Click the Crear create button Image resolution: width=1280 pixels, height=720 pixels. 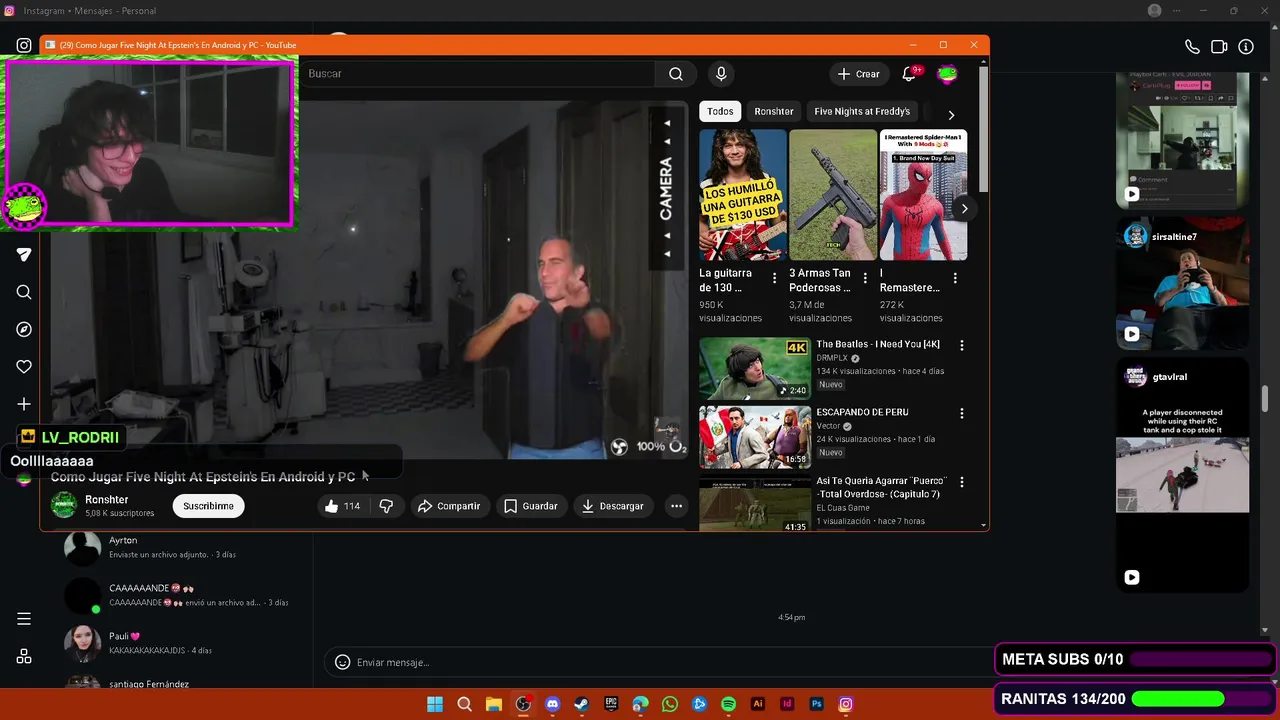[859, 74]
